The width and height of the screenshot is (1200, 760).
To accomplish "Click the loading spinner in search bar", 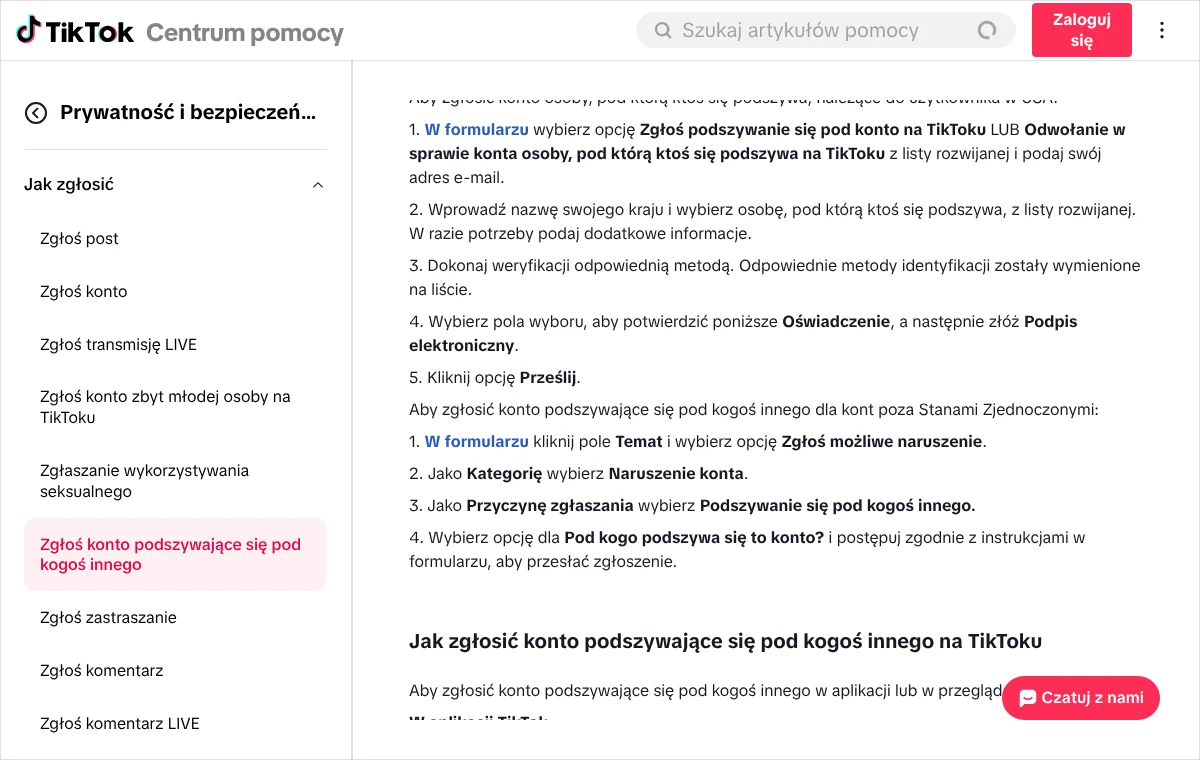I will (987, 30).
